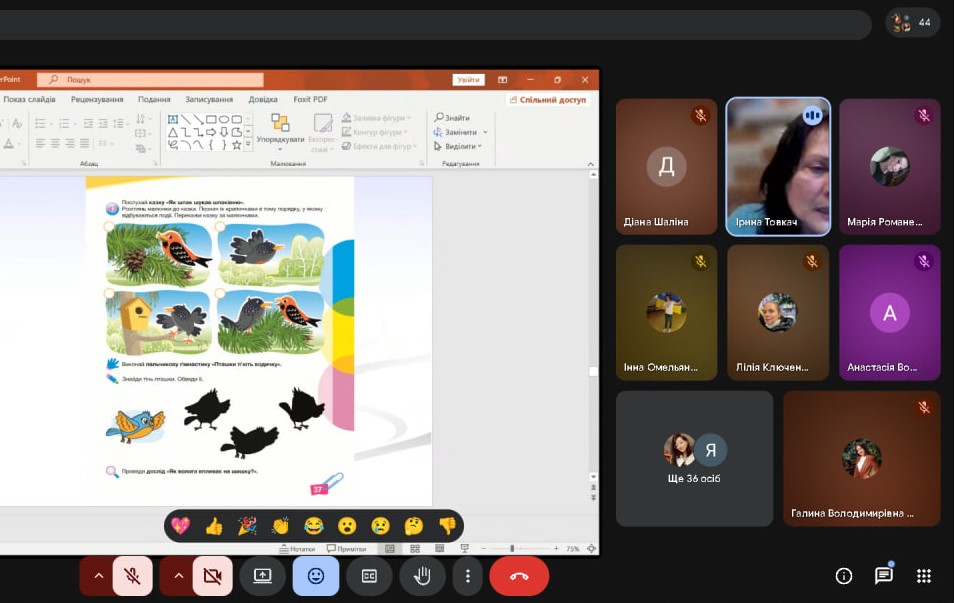Click the Ще 36 осіб participants tile
The width and height of the screenshot is (955, 603).
(694, 458)
